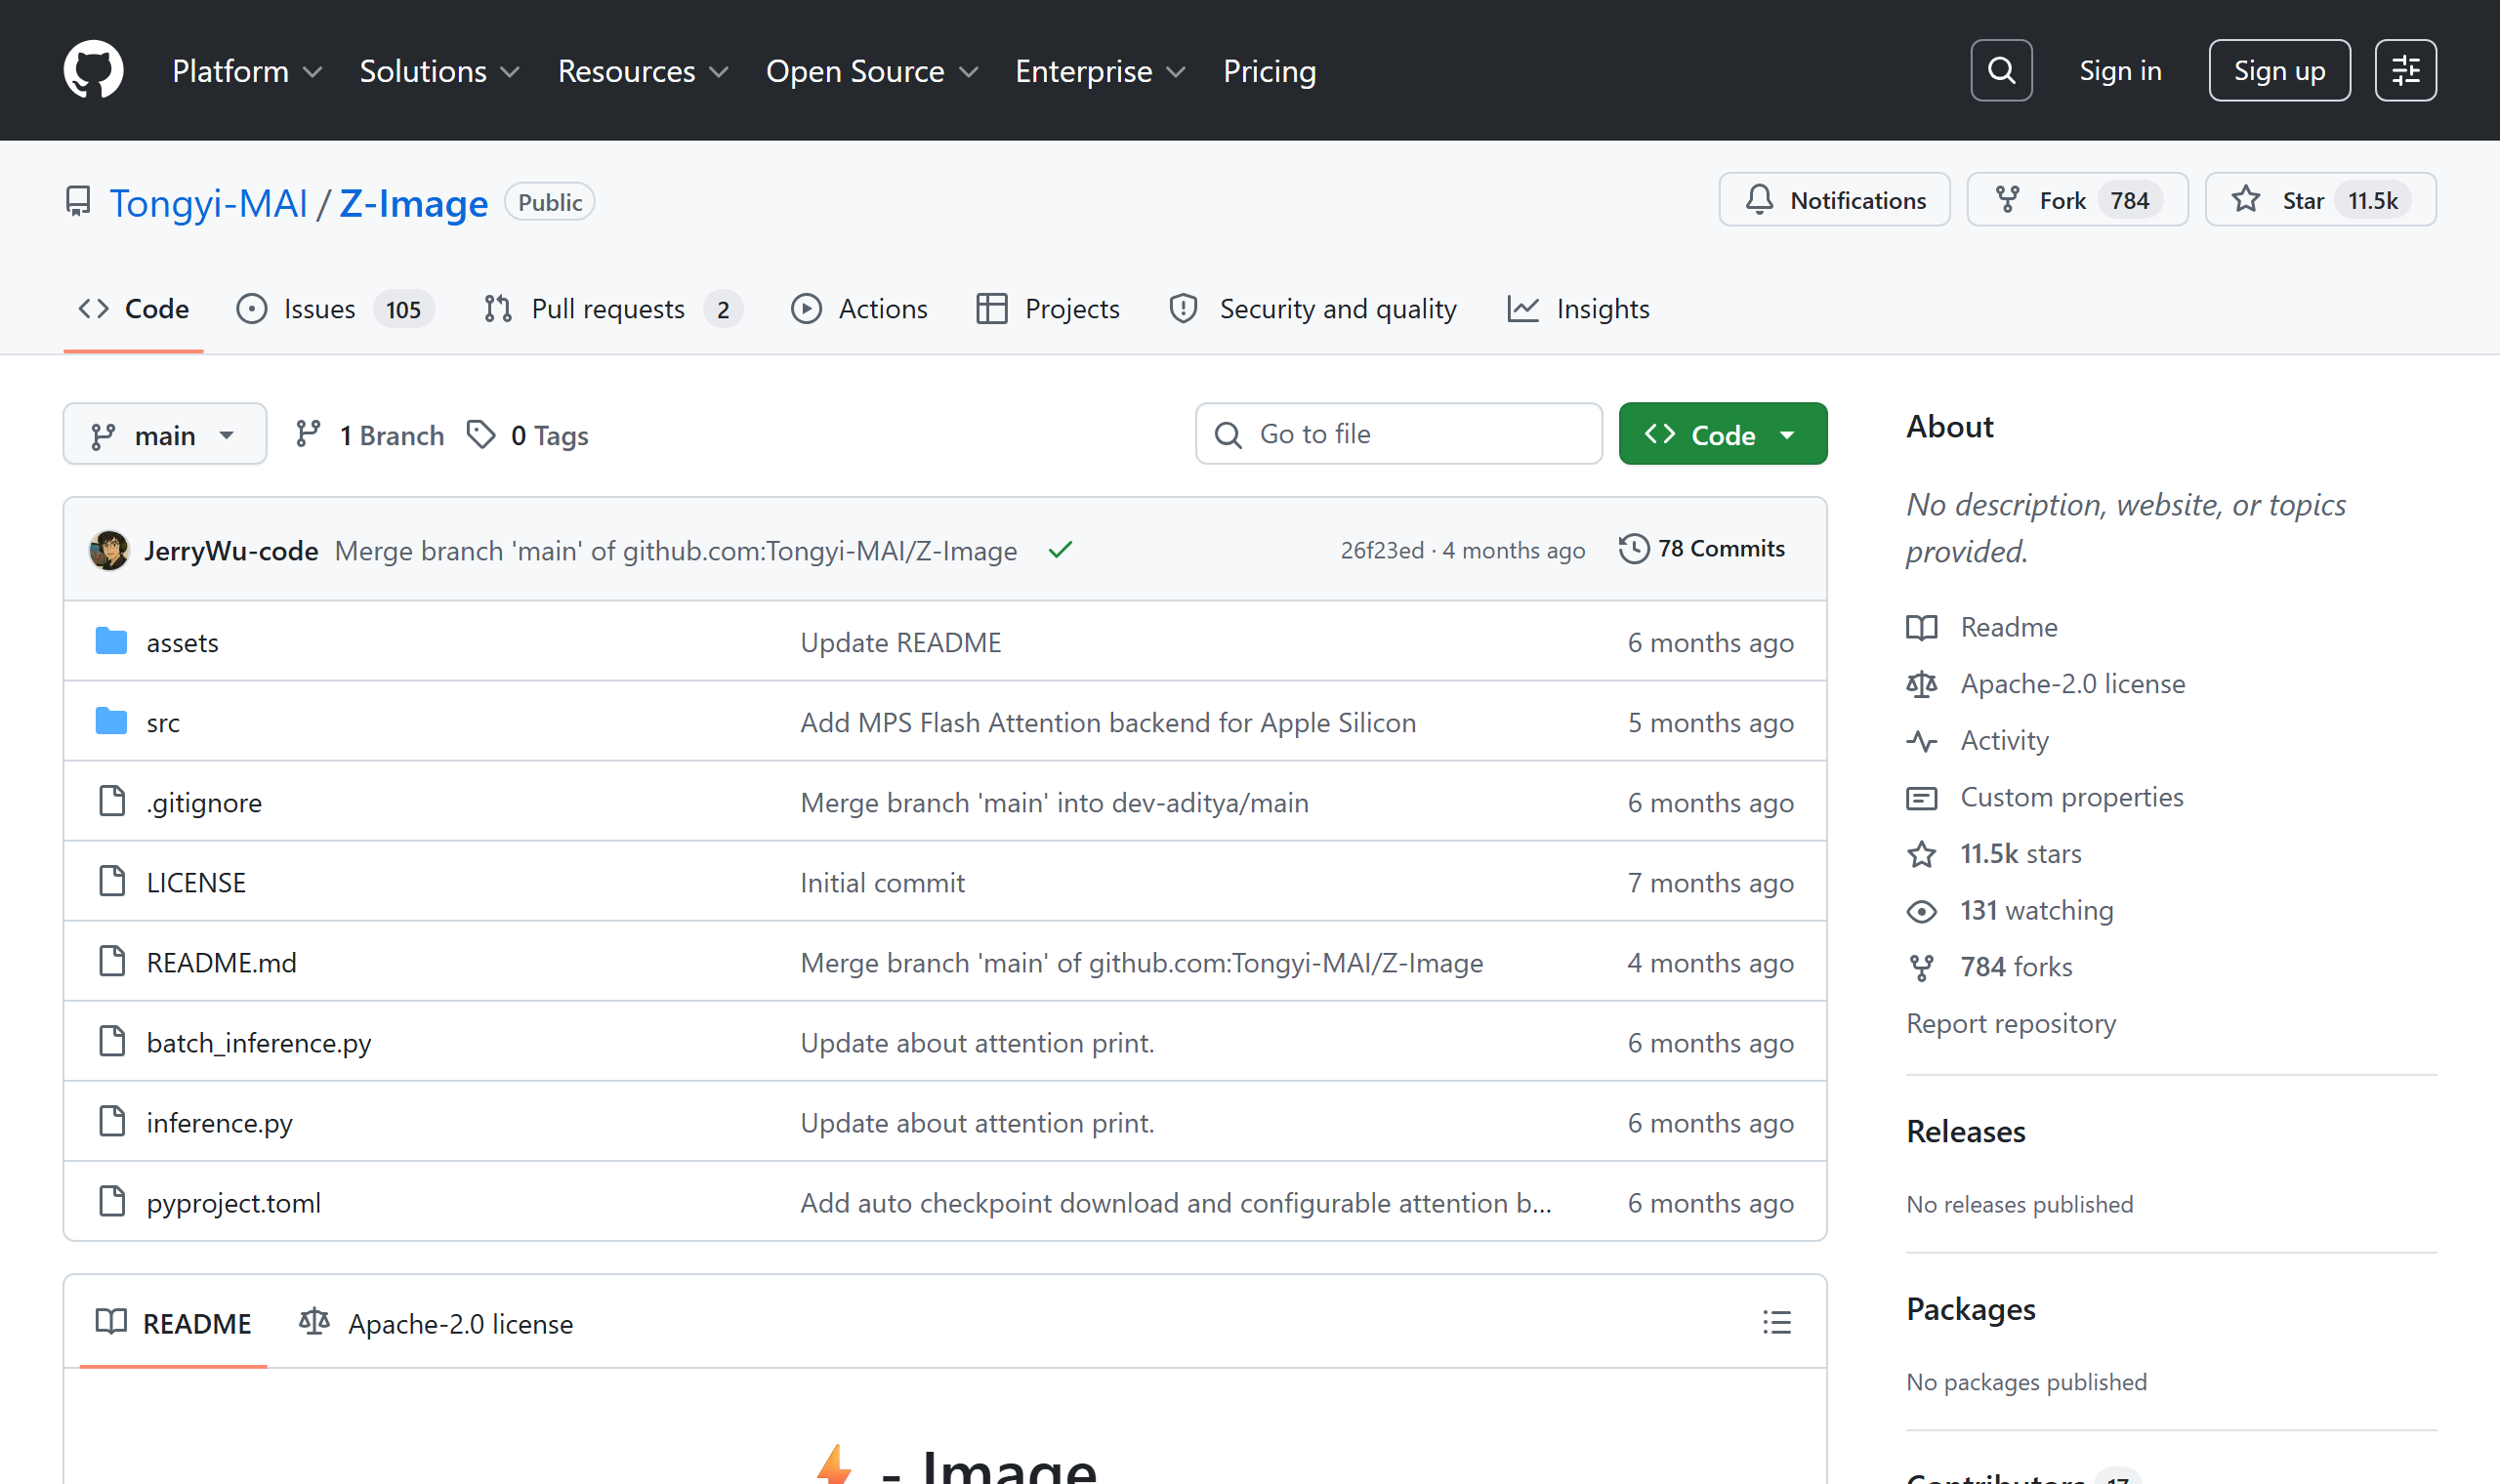Click the Report repository link
This screenshot has height=1484, width=2500.
[2011, 1023]
